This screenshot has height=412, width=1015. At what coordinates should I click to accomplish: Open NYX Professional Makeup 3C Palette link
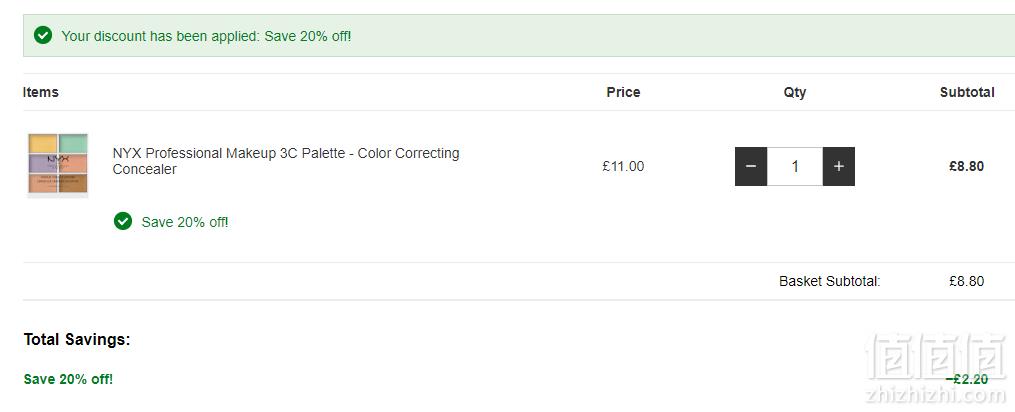click(286, 161)
